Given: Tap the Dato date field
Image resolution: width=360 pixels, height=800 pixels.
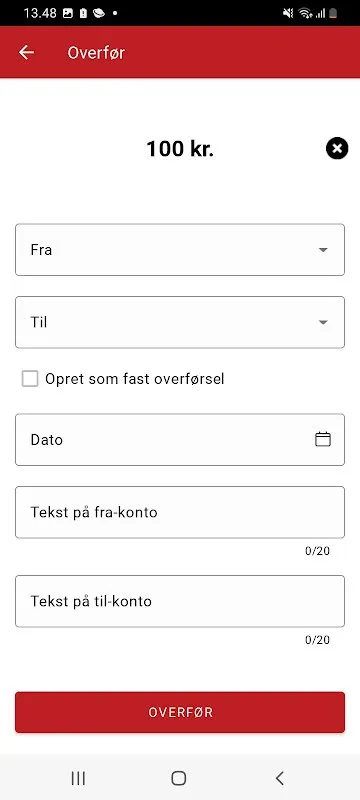Looking at the screenshot, I should (x=180, y=439).
